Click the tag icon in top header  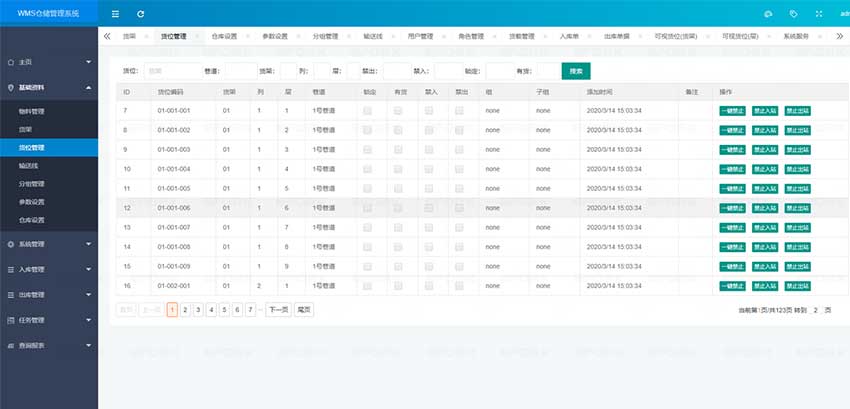793,14
